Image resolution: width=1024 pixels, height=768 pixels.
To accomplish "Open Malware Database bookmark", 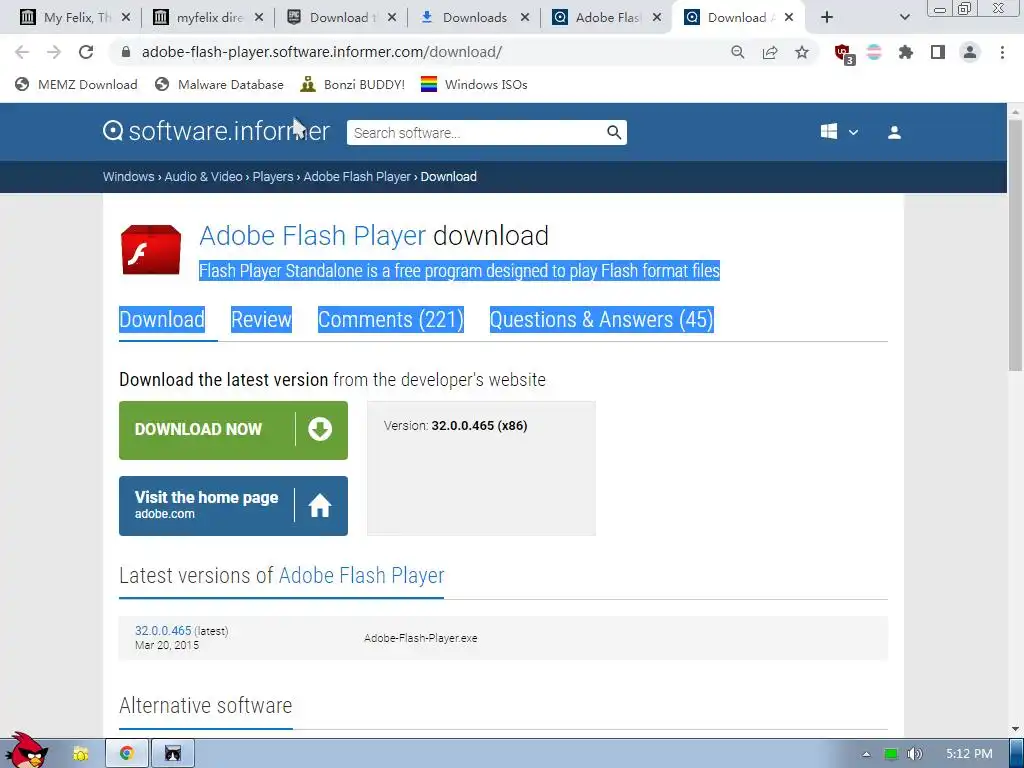I will click(220, 84).
